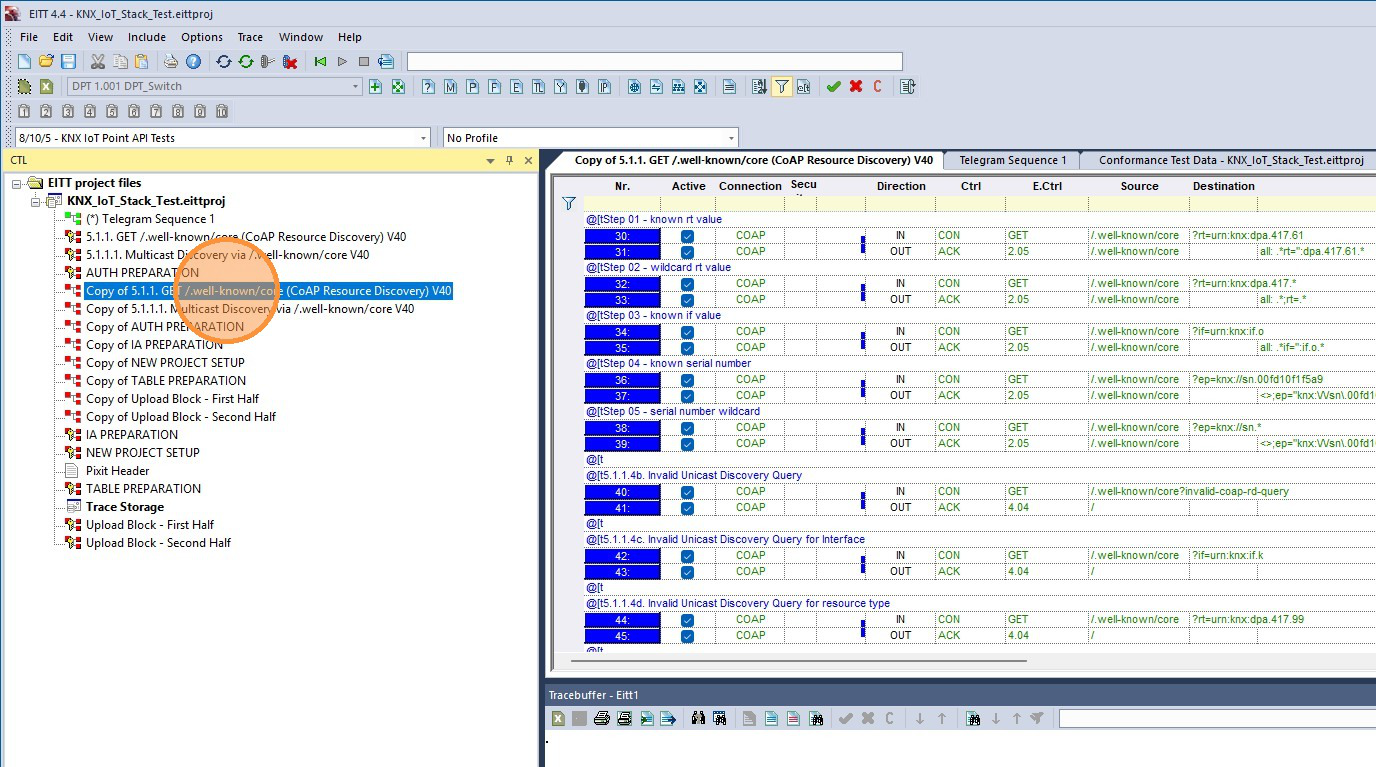Click the green Excel export icon in second toolbar
The height and width of the screenshot is (767, 1376).
46,87
